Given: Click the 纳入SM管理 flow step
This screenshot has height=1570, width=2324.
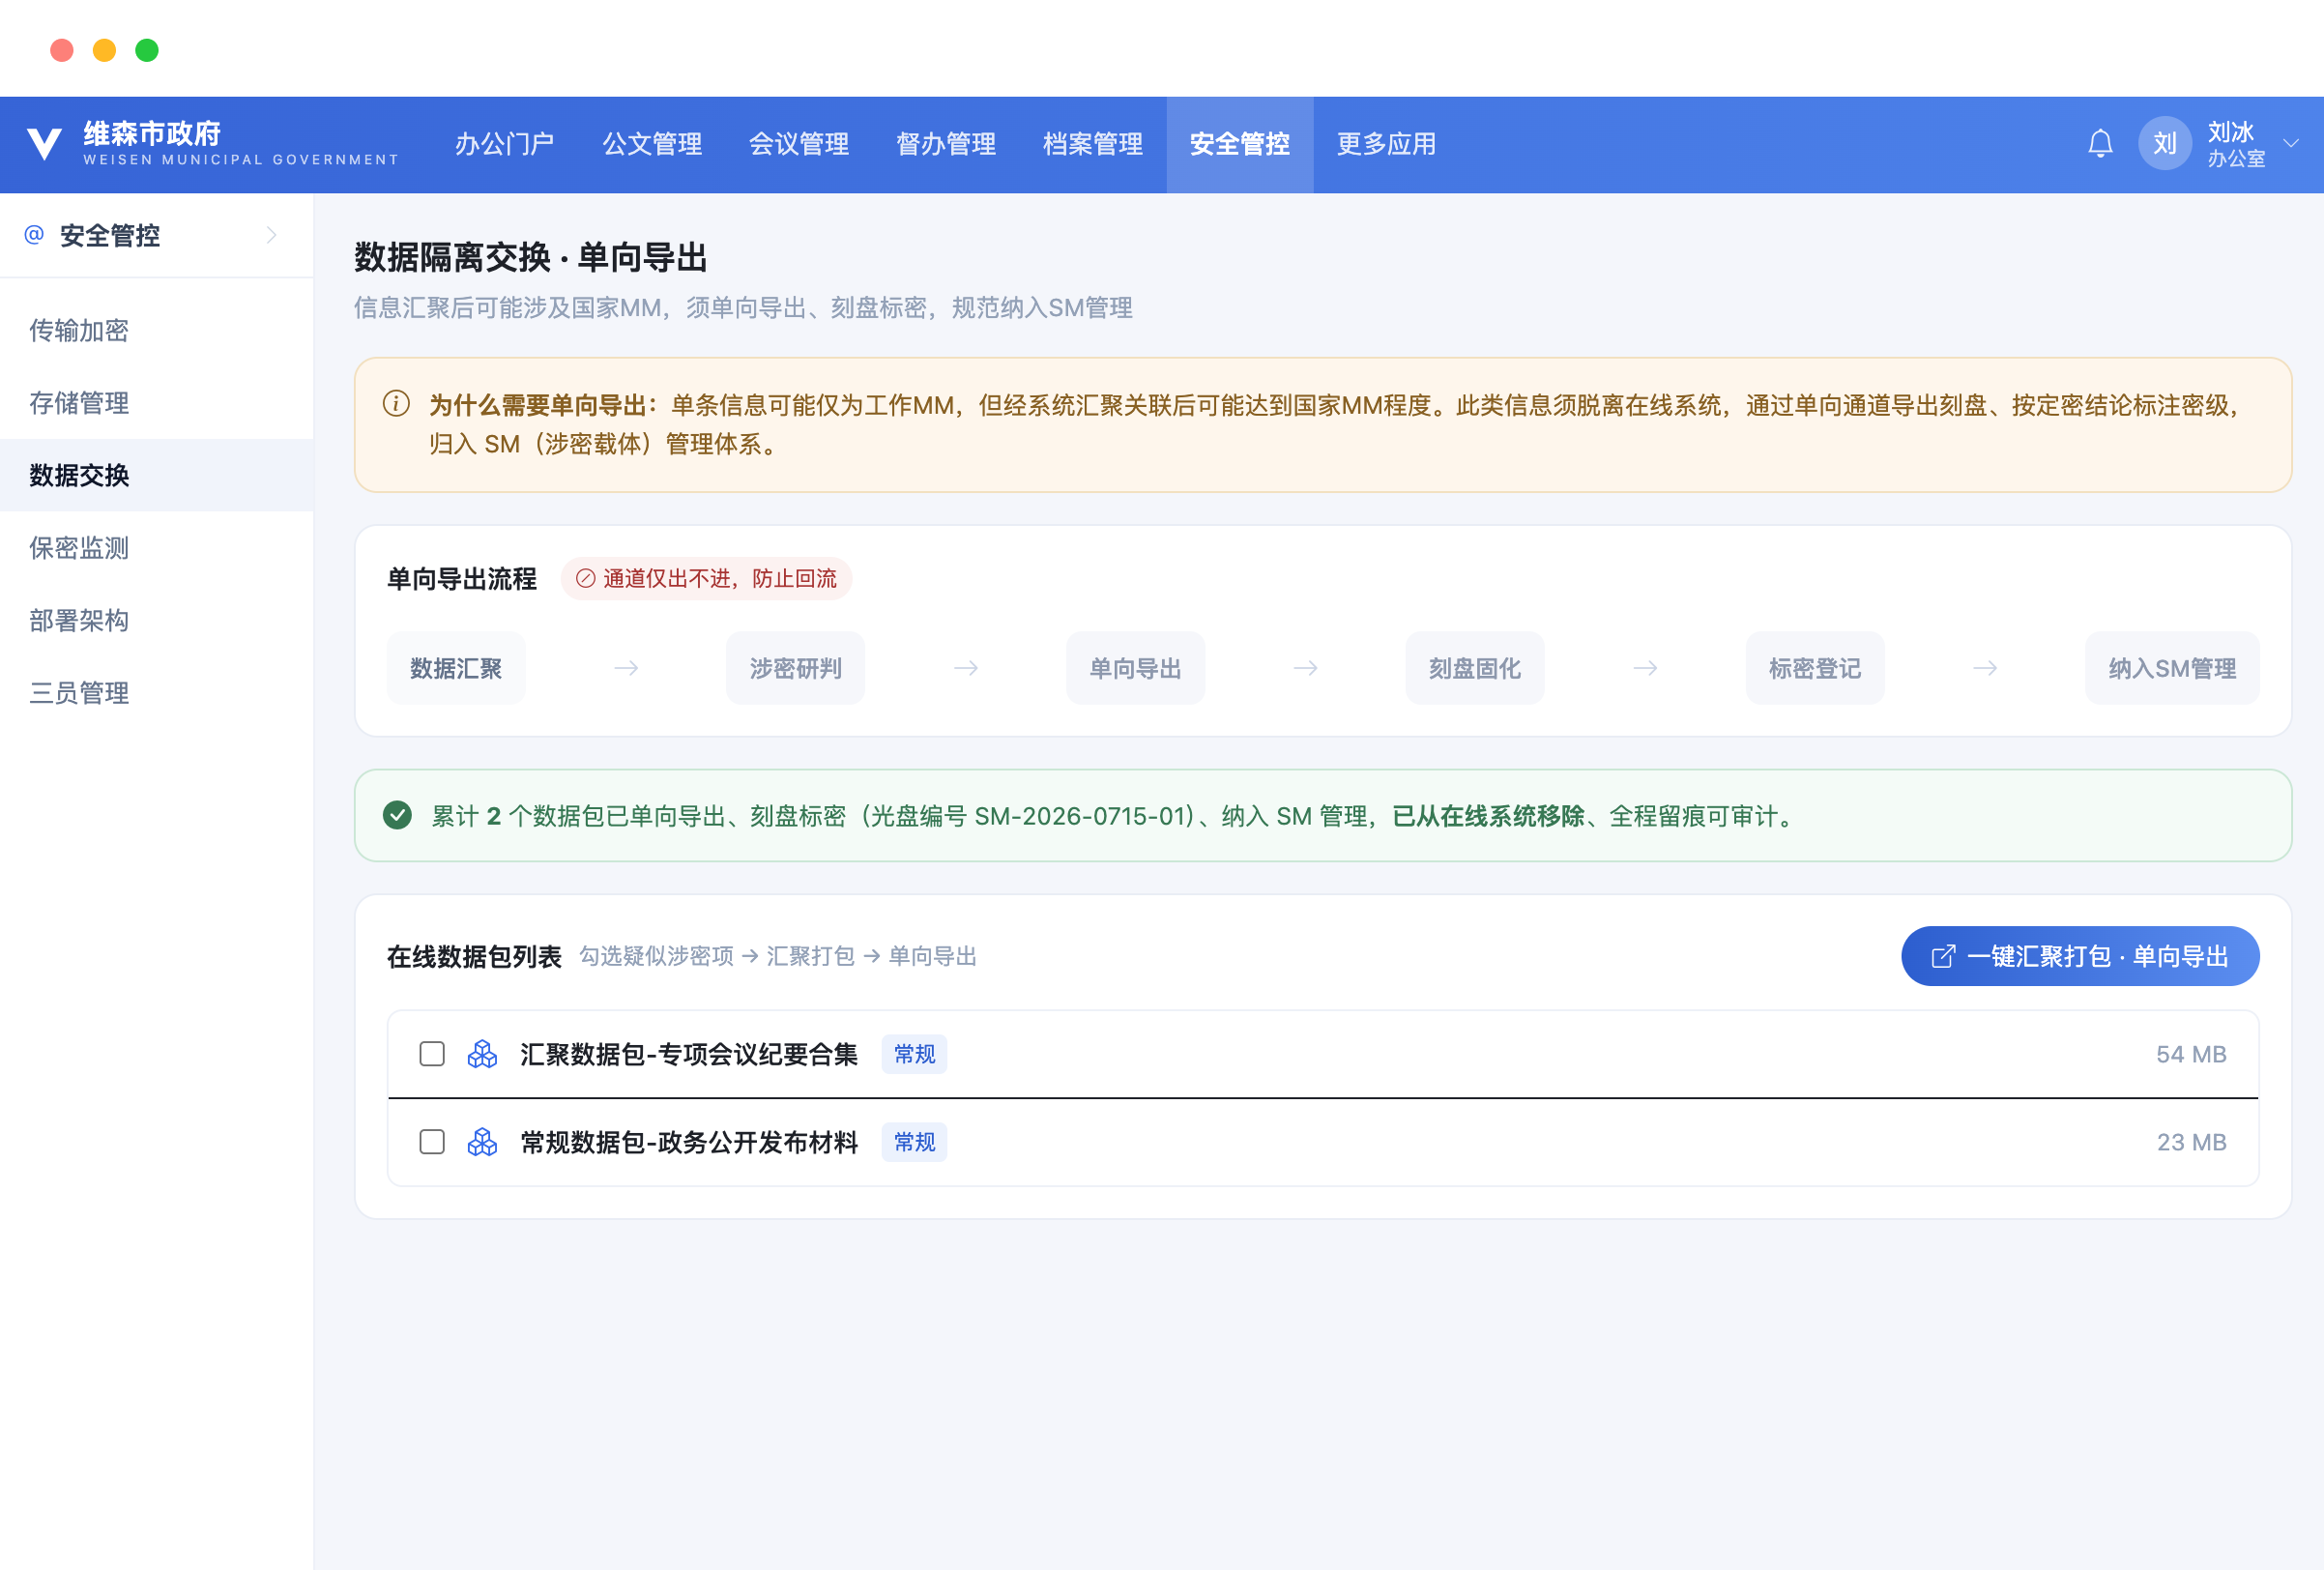Looking at the screenshot, I should [2172, 668].
